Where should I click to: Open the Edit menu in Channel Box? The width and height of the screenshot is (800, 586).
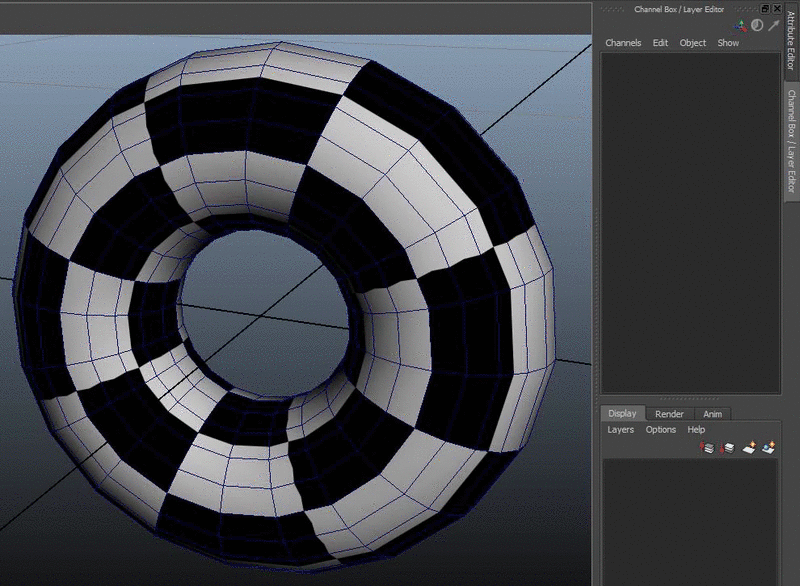[660, 43]
